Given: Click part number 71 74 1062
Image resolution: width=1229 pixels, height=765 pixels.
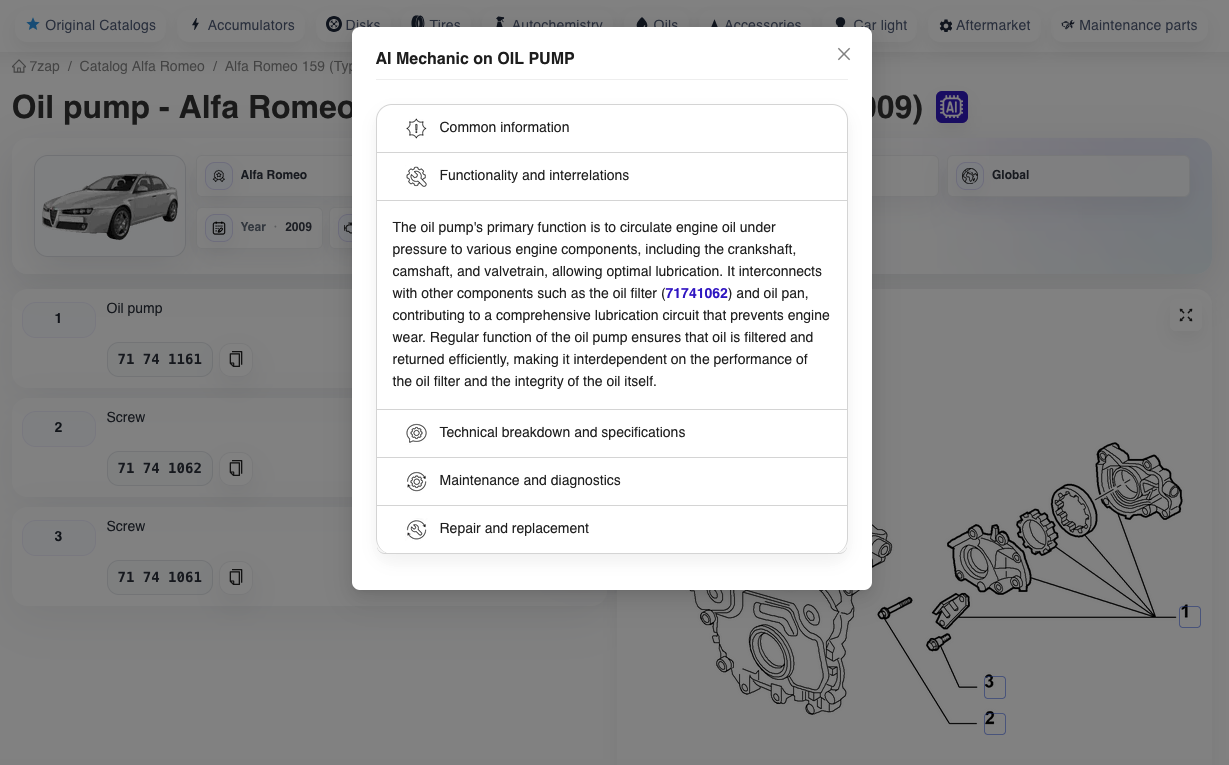Looking at the screenshot, I should [160, 468].
